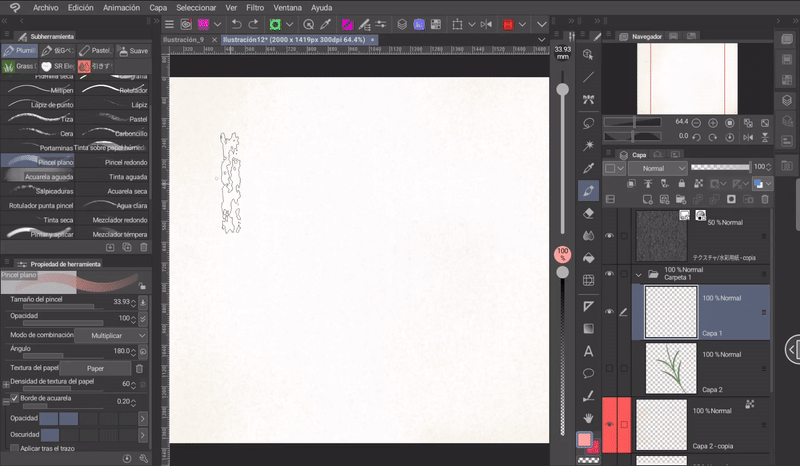
Task: Click the Undo arrow in command bar
Action: pos(236,24)
